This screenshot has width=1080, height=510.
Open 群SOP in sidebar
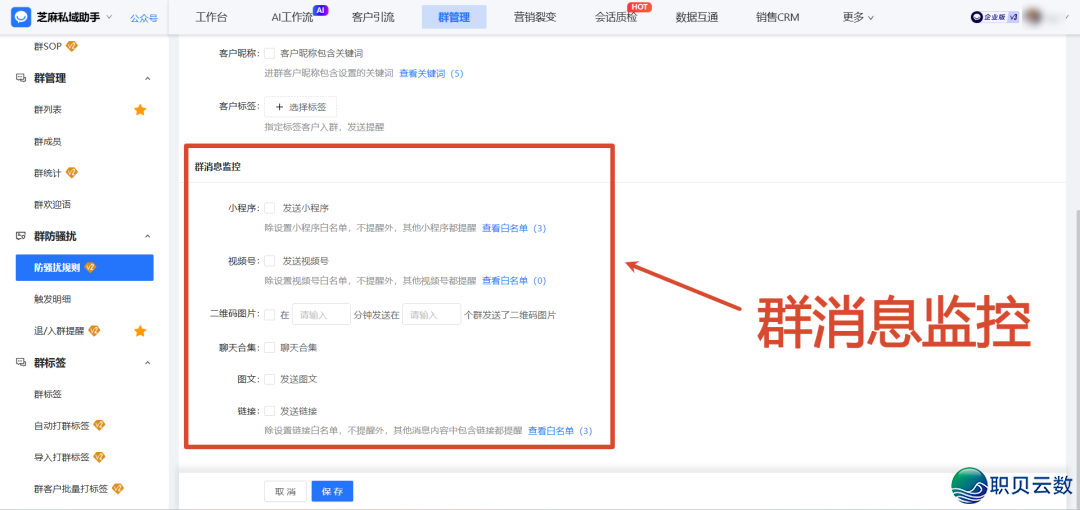48,46
